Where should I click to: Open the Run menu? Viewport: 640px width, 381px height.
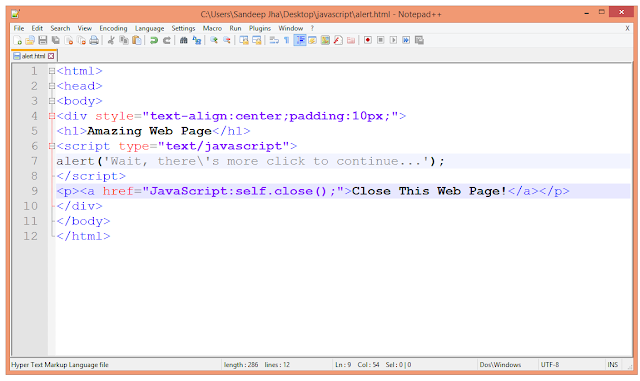235,28
